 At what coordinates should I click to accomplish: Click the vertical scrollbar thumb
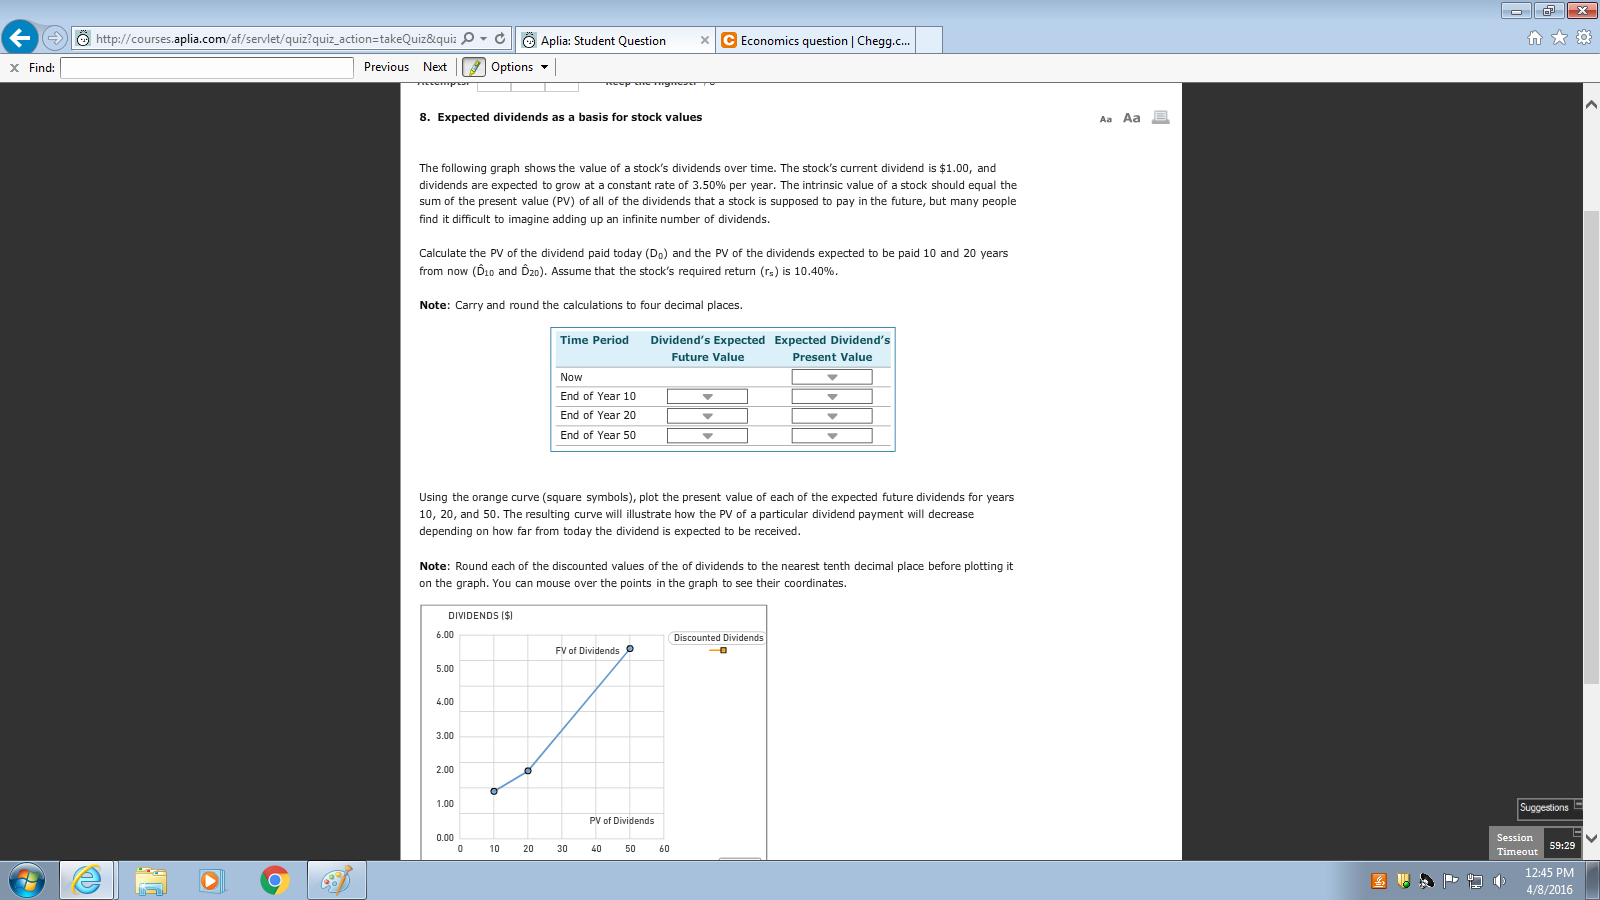pos(1591,447)
